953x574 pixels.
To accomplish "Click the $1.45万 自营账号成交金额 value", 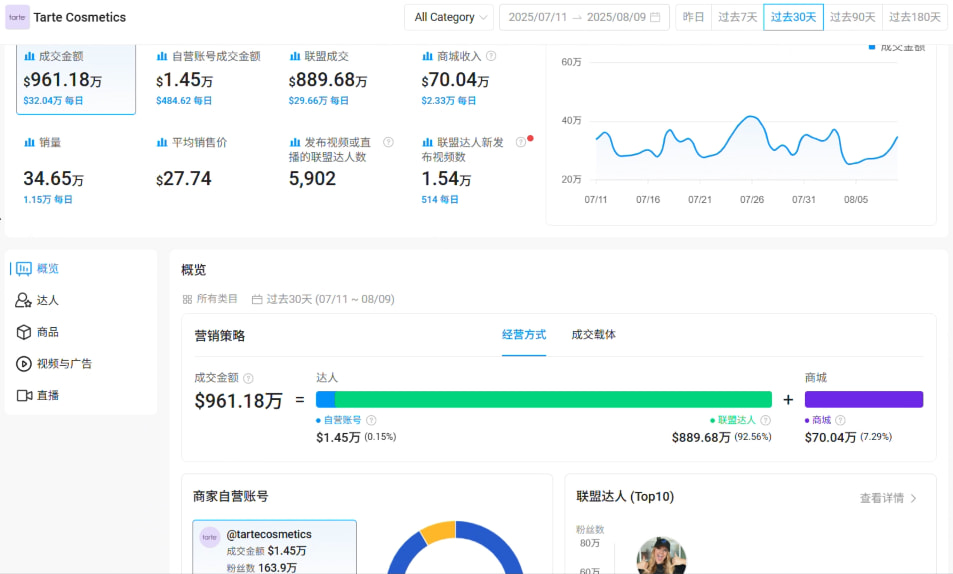I will click(x=184, y=80).
